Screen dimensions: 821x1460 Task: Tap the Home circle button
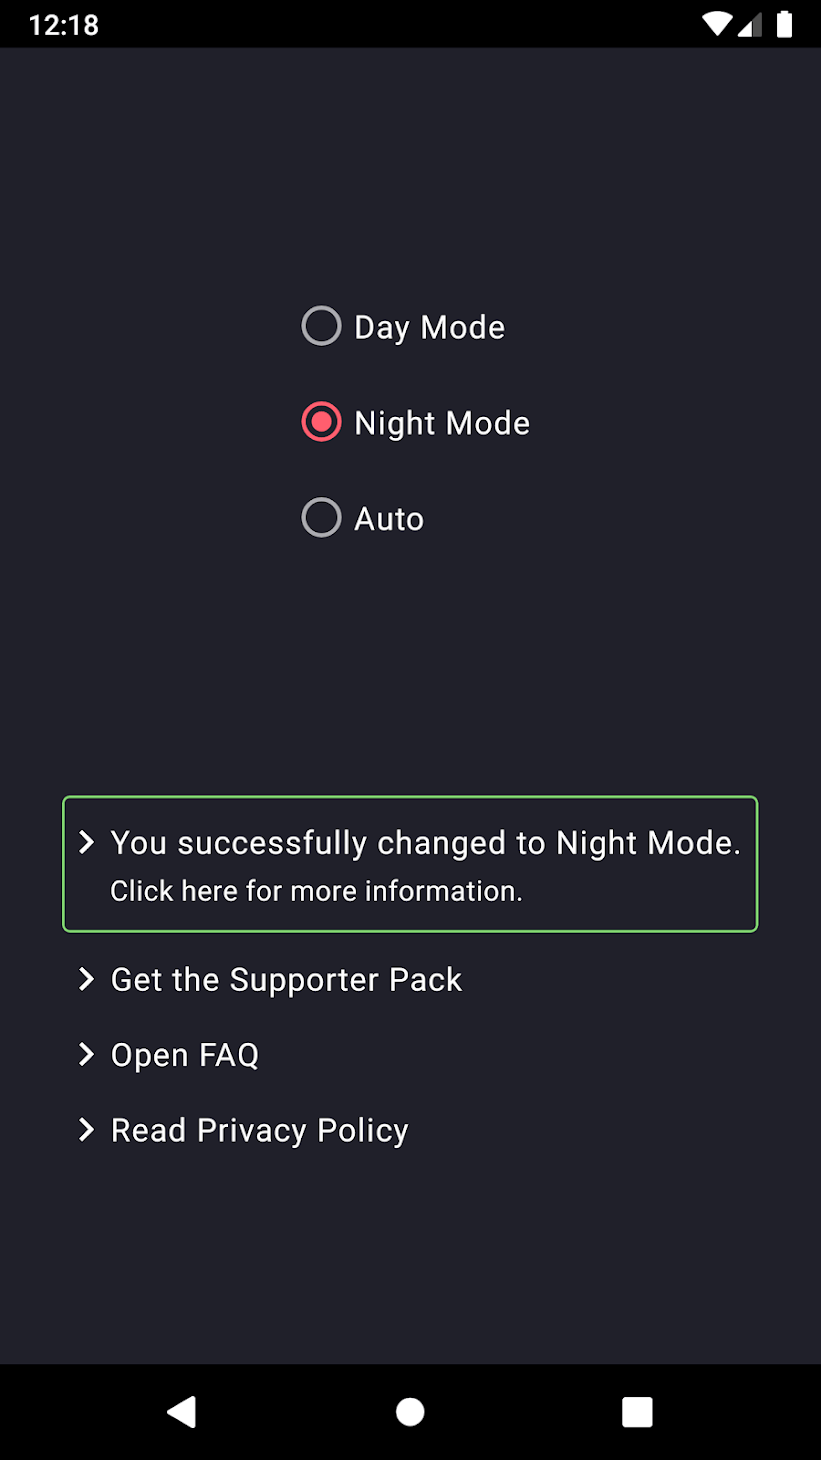click(410, 1411)
